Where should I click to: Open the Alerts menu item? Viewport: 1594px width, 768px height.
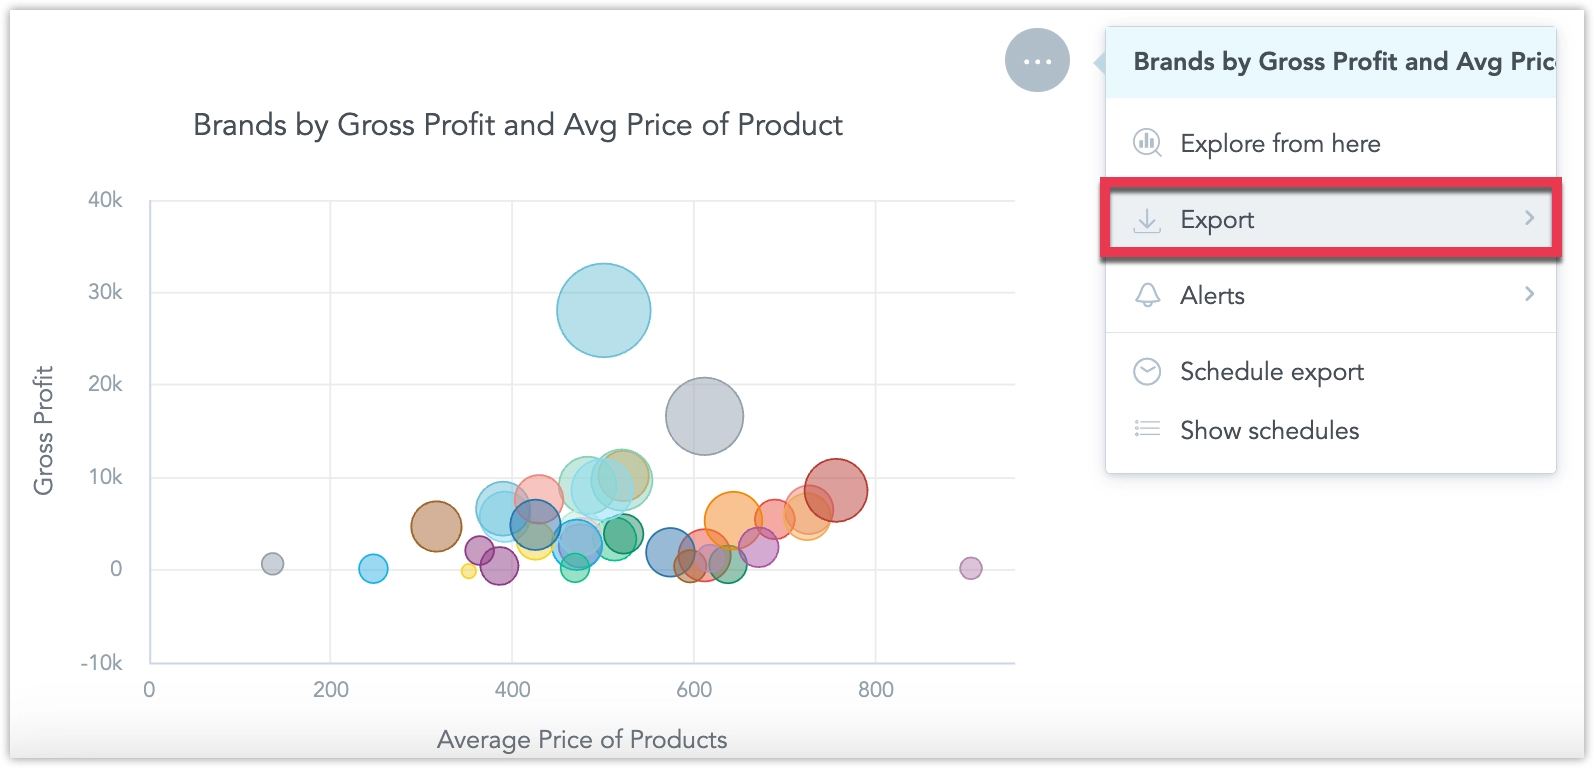point(1213,296)
